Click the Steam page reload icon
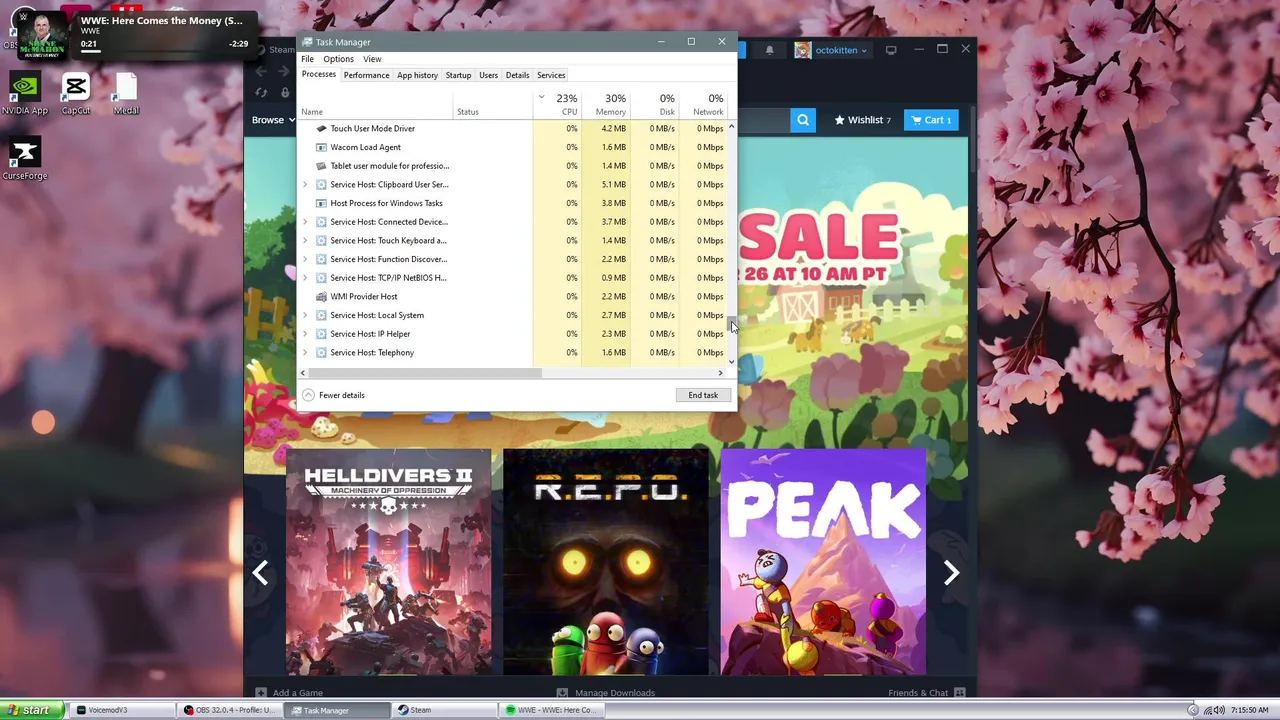This screenshot has height=720, width=1280. (x=261, y=92)
